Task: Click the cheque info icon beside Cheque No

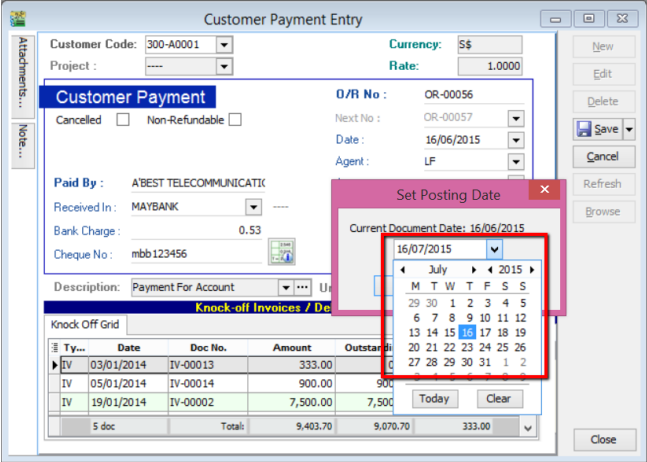Action: tap(280, 254)
